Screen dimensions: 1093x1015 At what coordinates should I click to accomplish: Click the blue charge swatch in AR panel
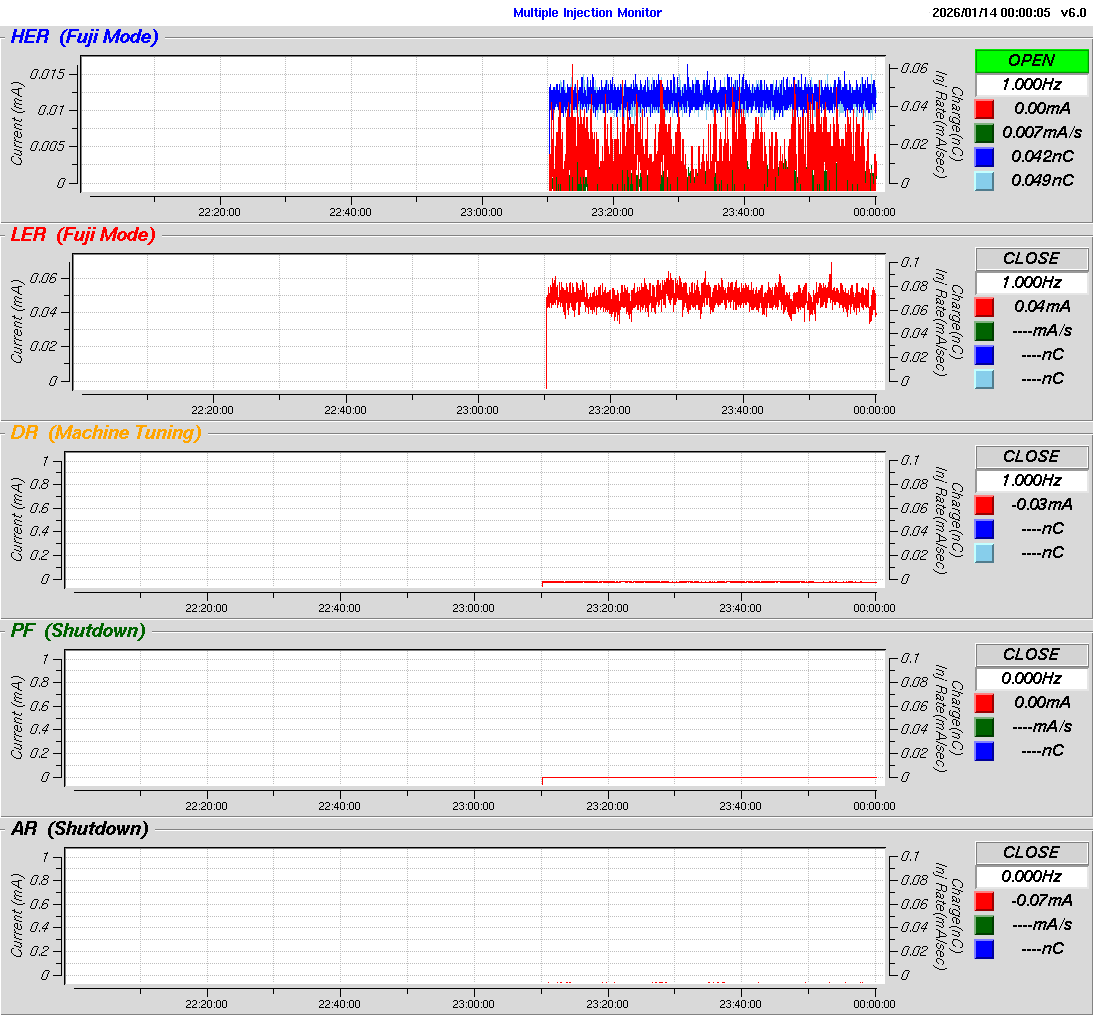click(x=984, y=949)
